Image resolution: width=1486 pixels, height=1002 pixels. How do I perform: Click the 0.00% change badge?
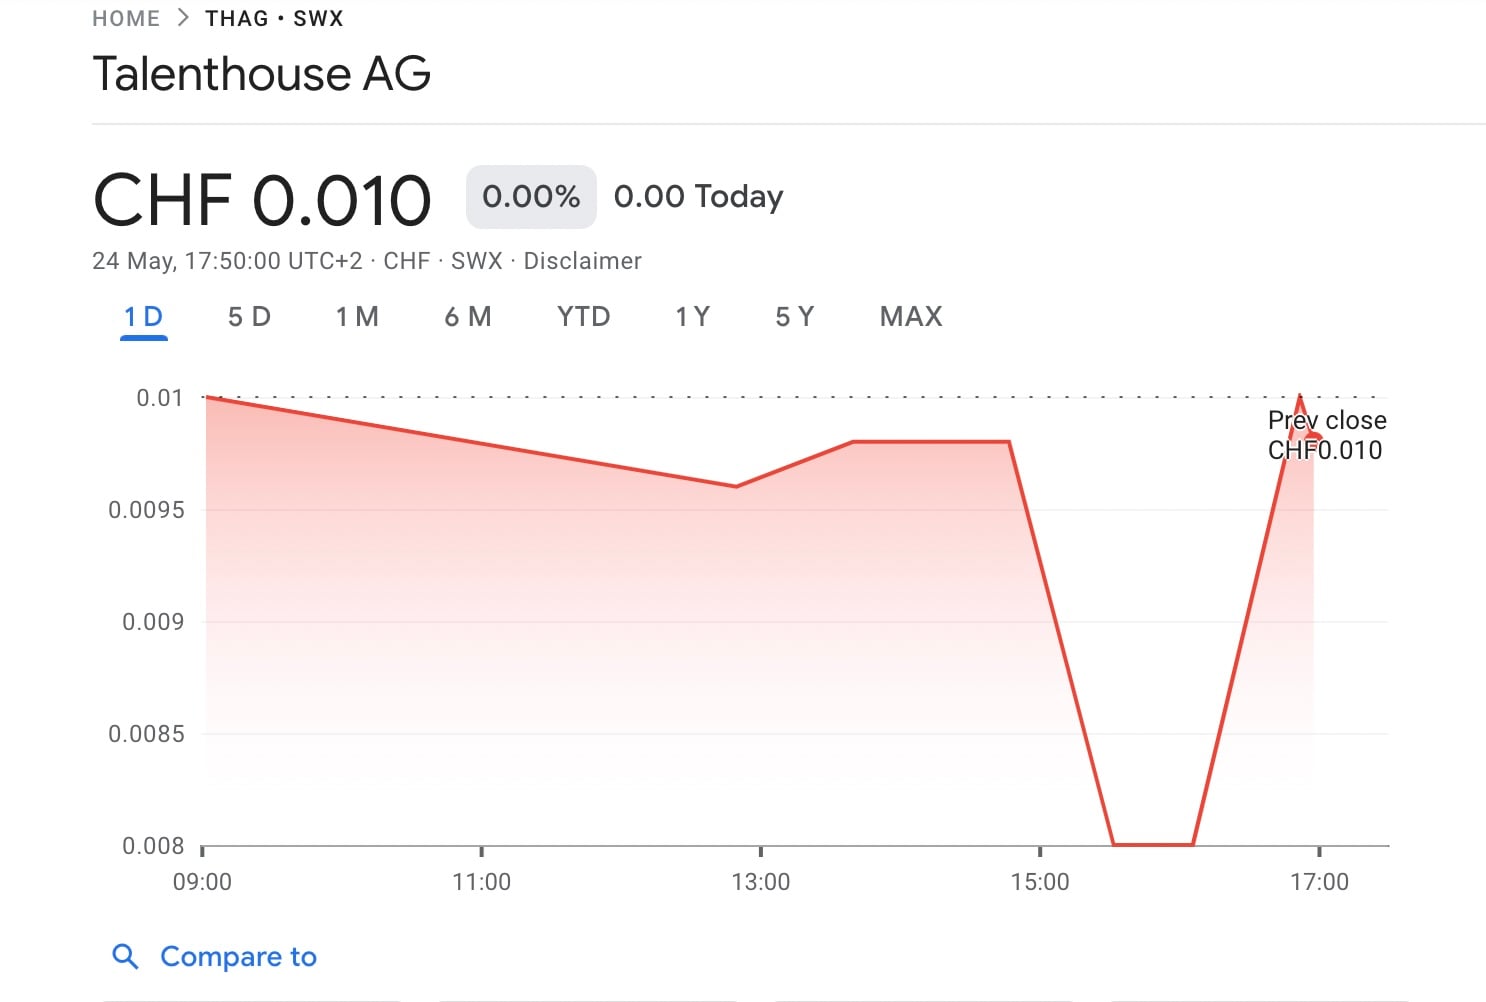[x=531, y=197]
